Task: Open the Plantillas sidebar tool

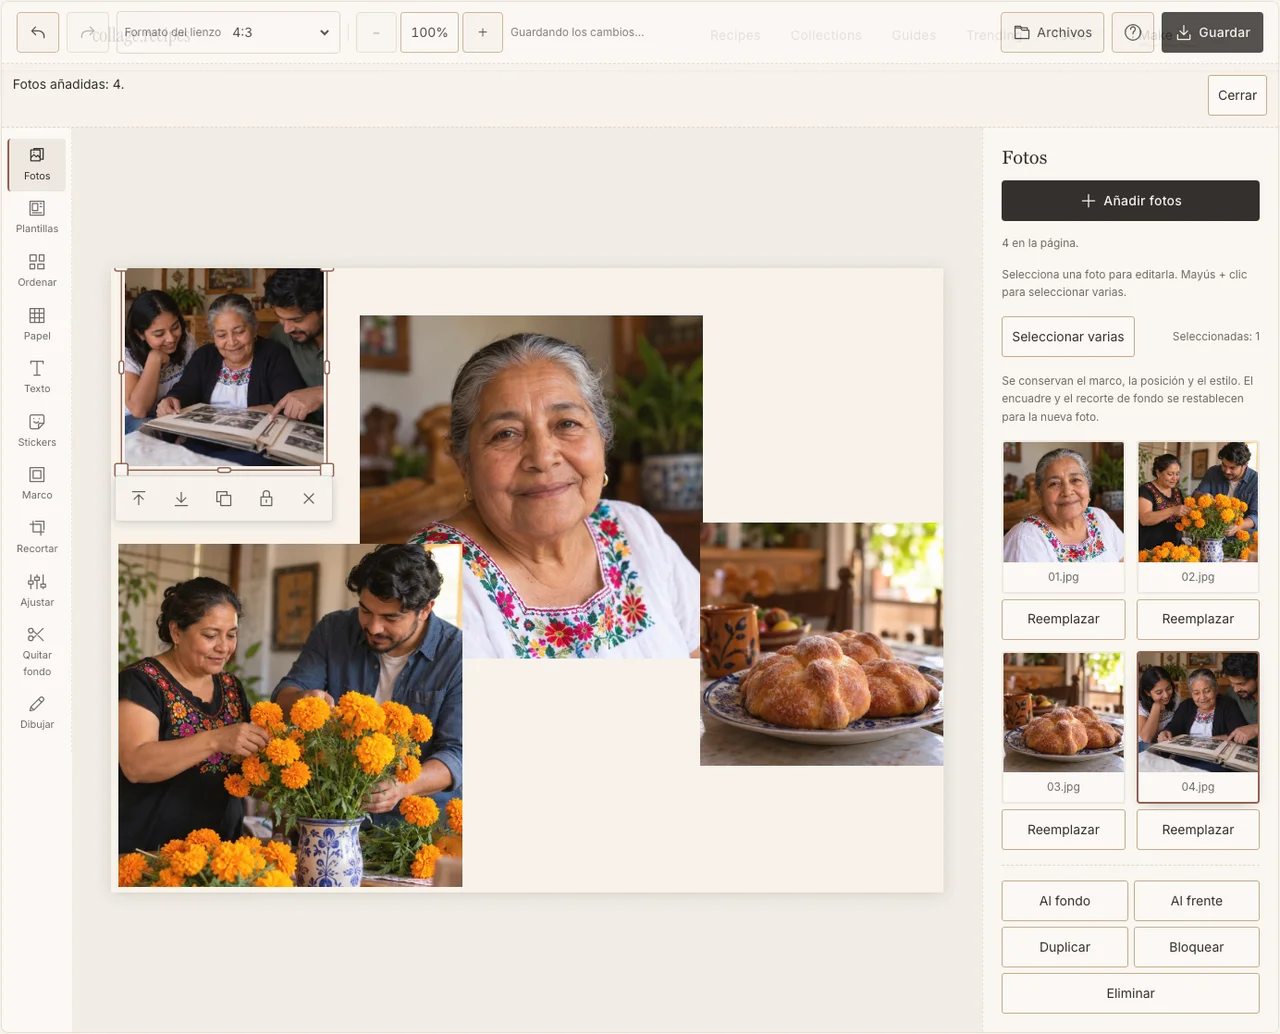Action: click(37, 217)
